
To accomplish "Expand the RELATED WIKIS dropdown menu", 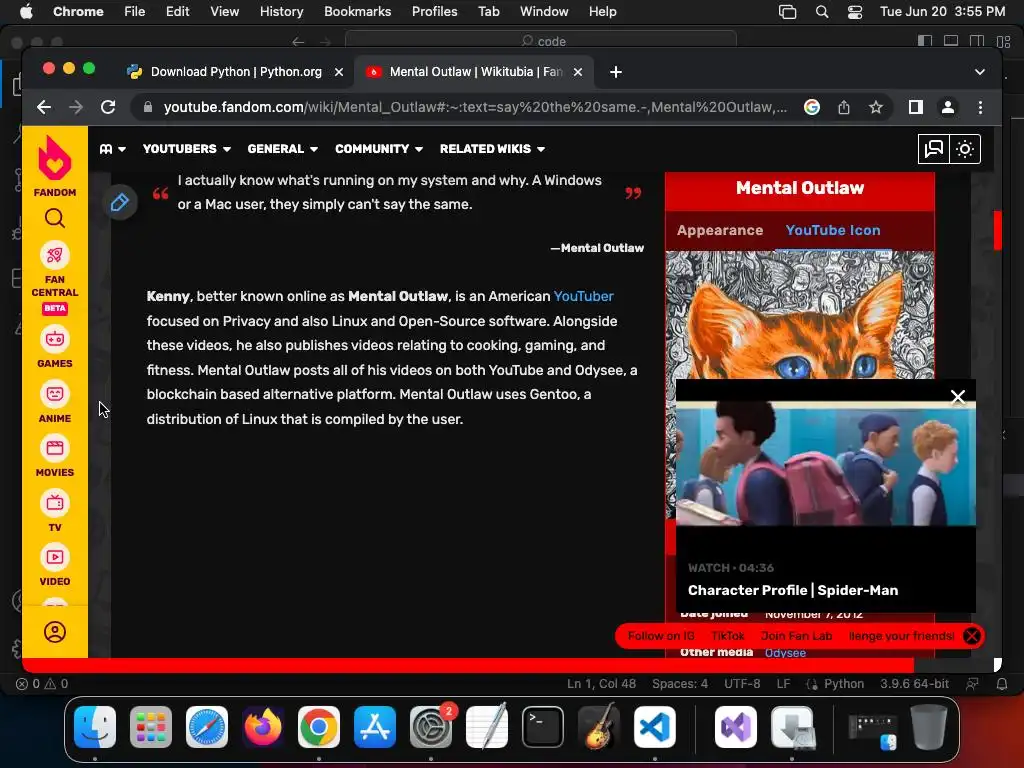I will (492, 149).
